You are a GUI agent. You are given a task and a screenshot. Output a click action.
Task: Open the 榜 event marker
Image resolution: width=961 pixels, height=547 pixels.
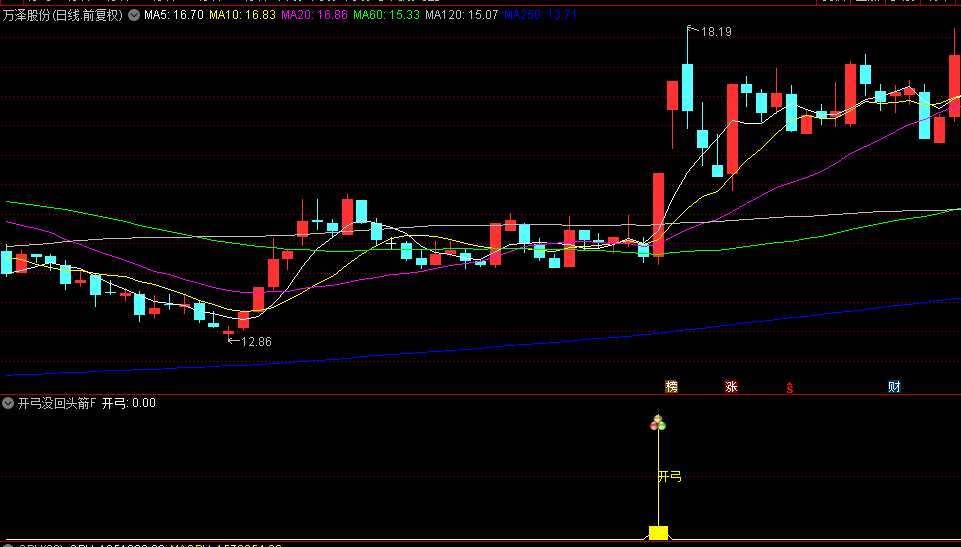672,387
